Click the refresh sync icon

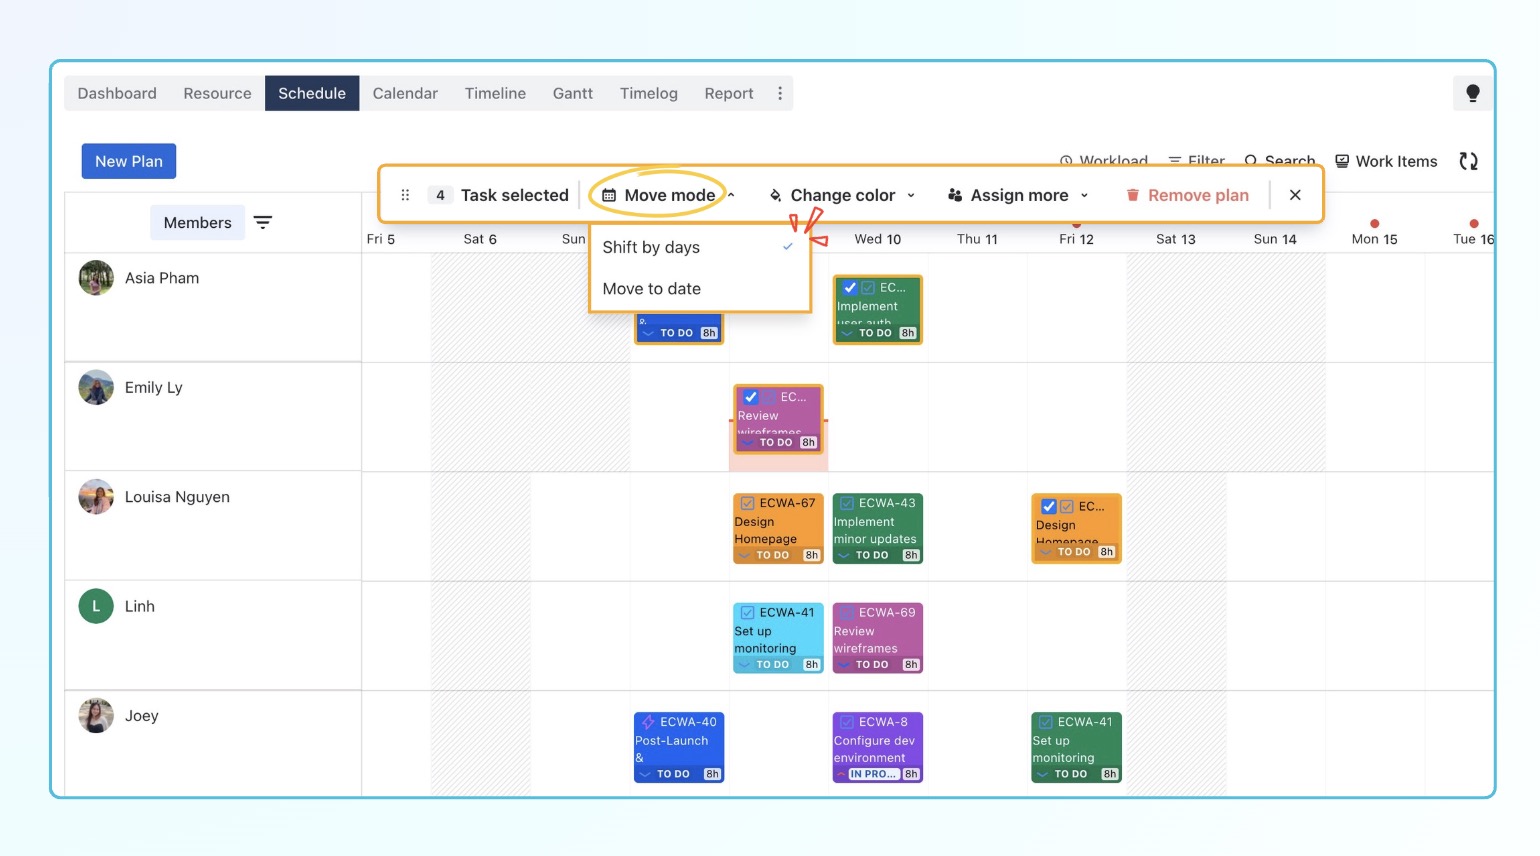click(x=1468, y=161)
